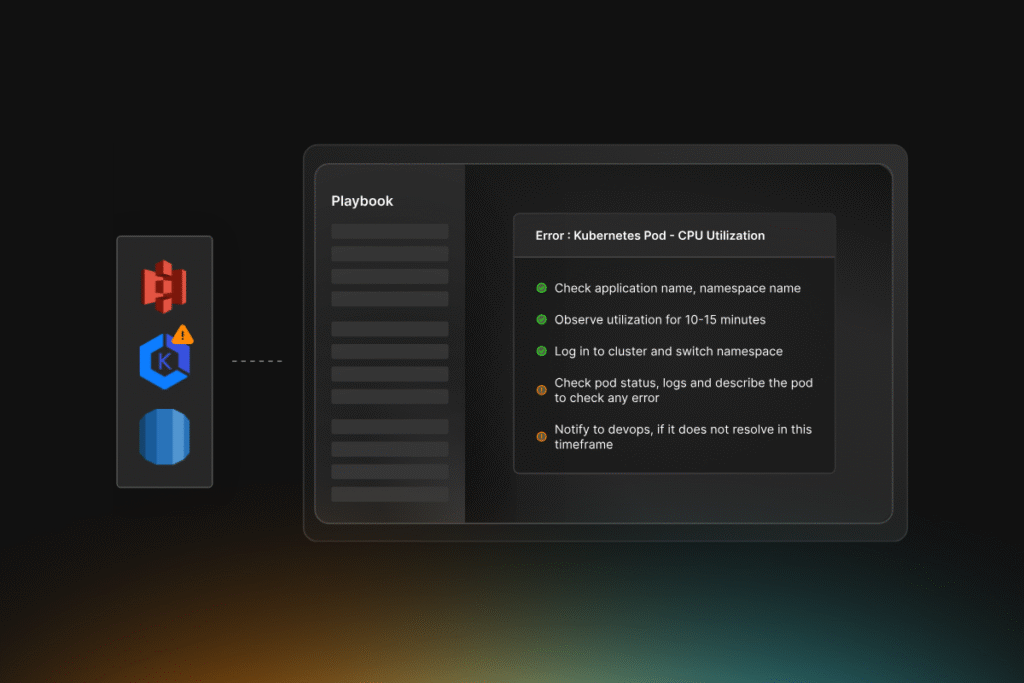Click the dashed connector between sidebar and playbook
Image resolution: width=1024 pixels, height=683 pixels.
point(258,360)
